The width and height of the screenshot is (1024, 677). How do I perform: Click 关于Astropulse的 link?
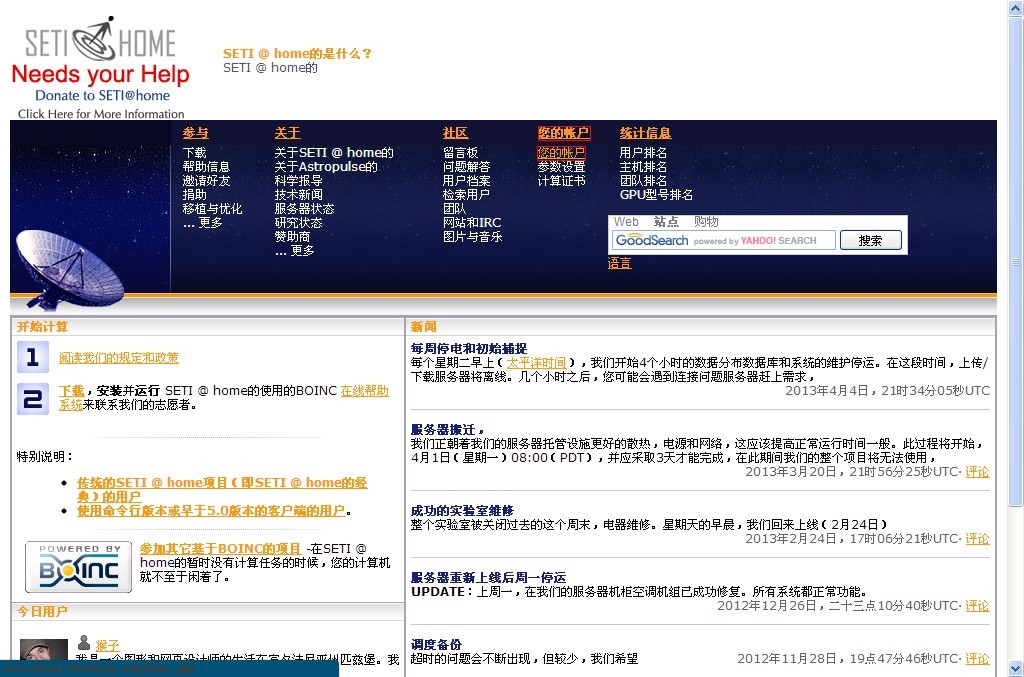click(326, 167)
